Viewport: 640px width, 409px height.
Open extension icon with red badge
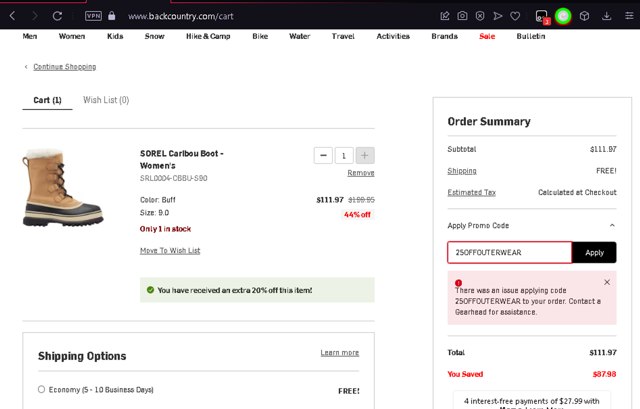(x=542, y=17)
